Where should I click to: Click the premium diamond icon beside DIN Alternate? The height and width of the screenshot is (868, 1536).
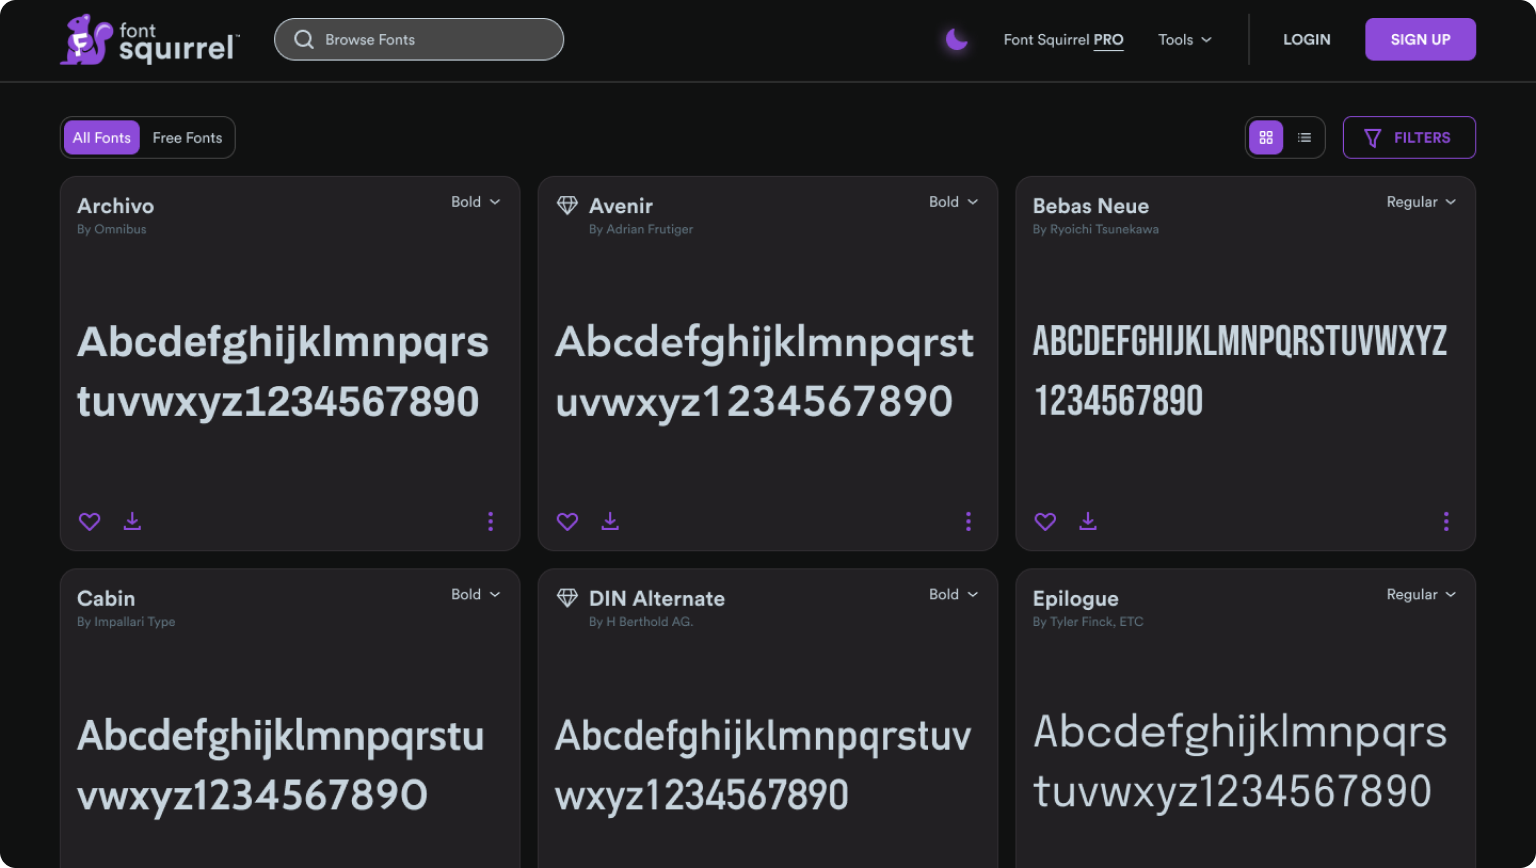coord(567,598)
